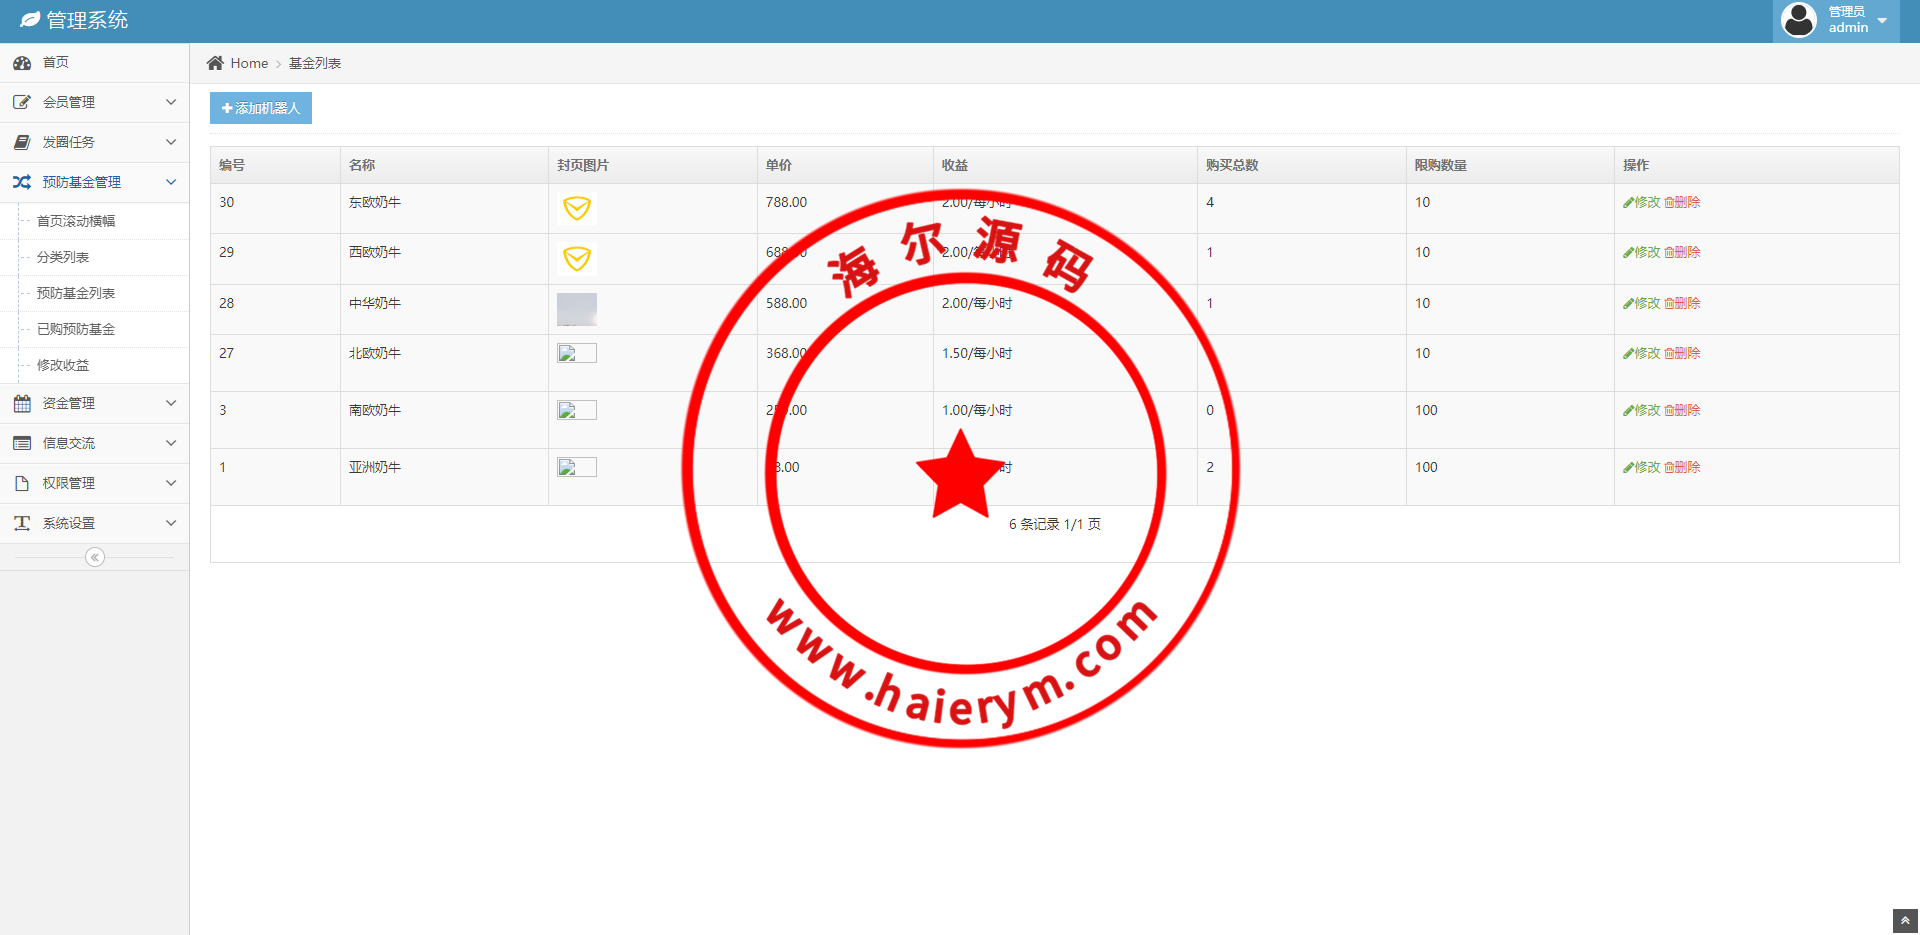Collapse the 预防基金管理 menu chevron

(171, 182)
